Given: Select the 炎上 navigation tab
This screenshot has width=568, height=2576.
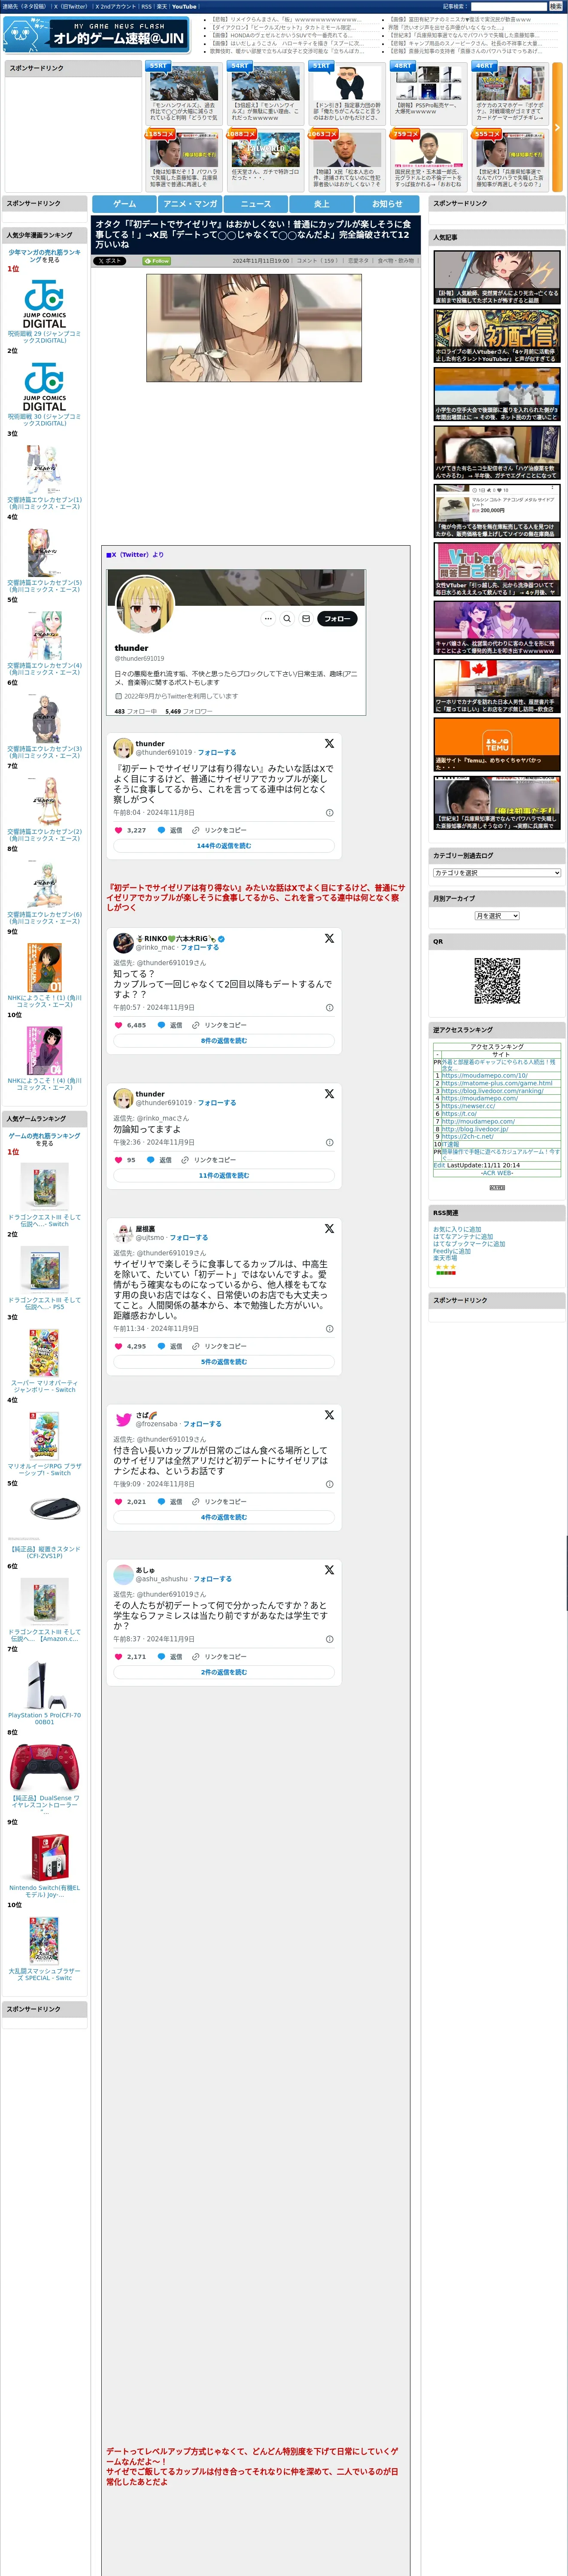Looking at the screenshot, I should pyautogui.click(x=321, y=204).
